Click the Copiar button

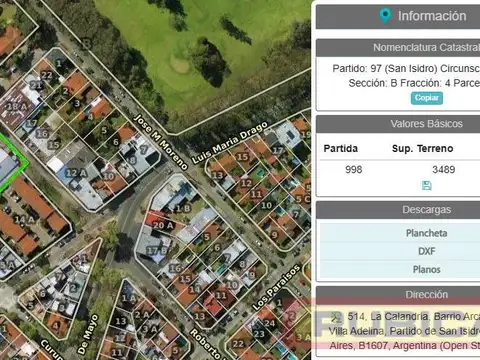[x=427, y=98]
